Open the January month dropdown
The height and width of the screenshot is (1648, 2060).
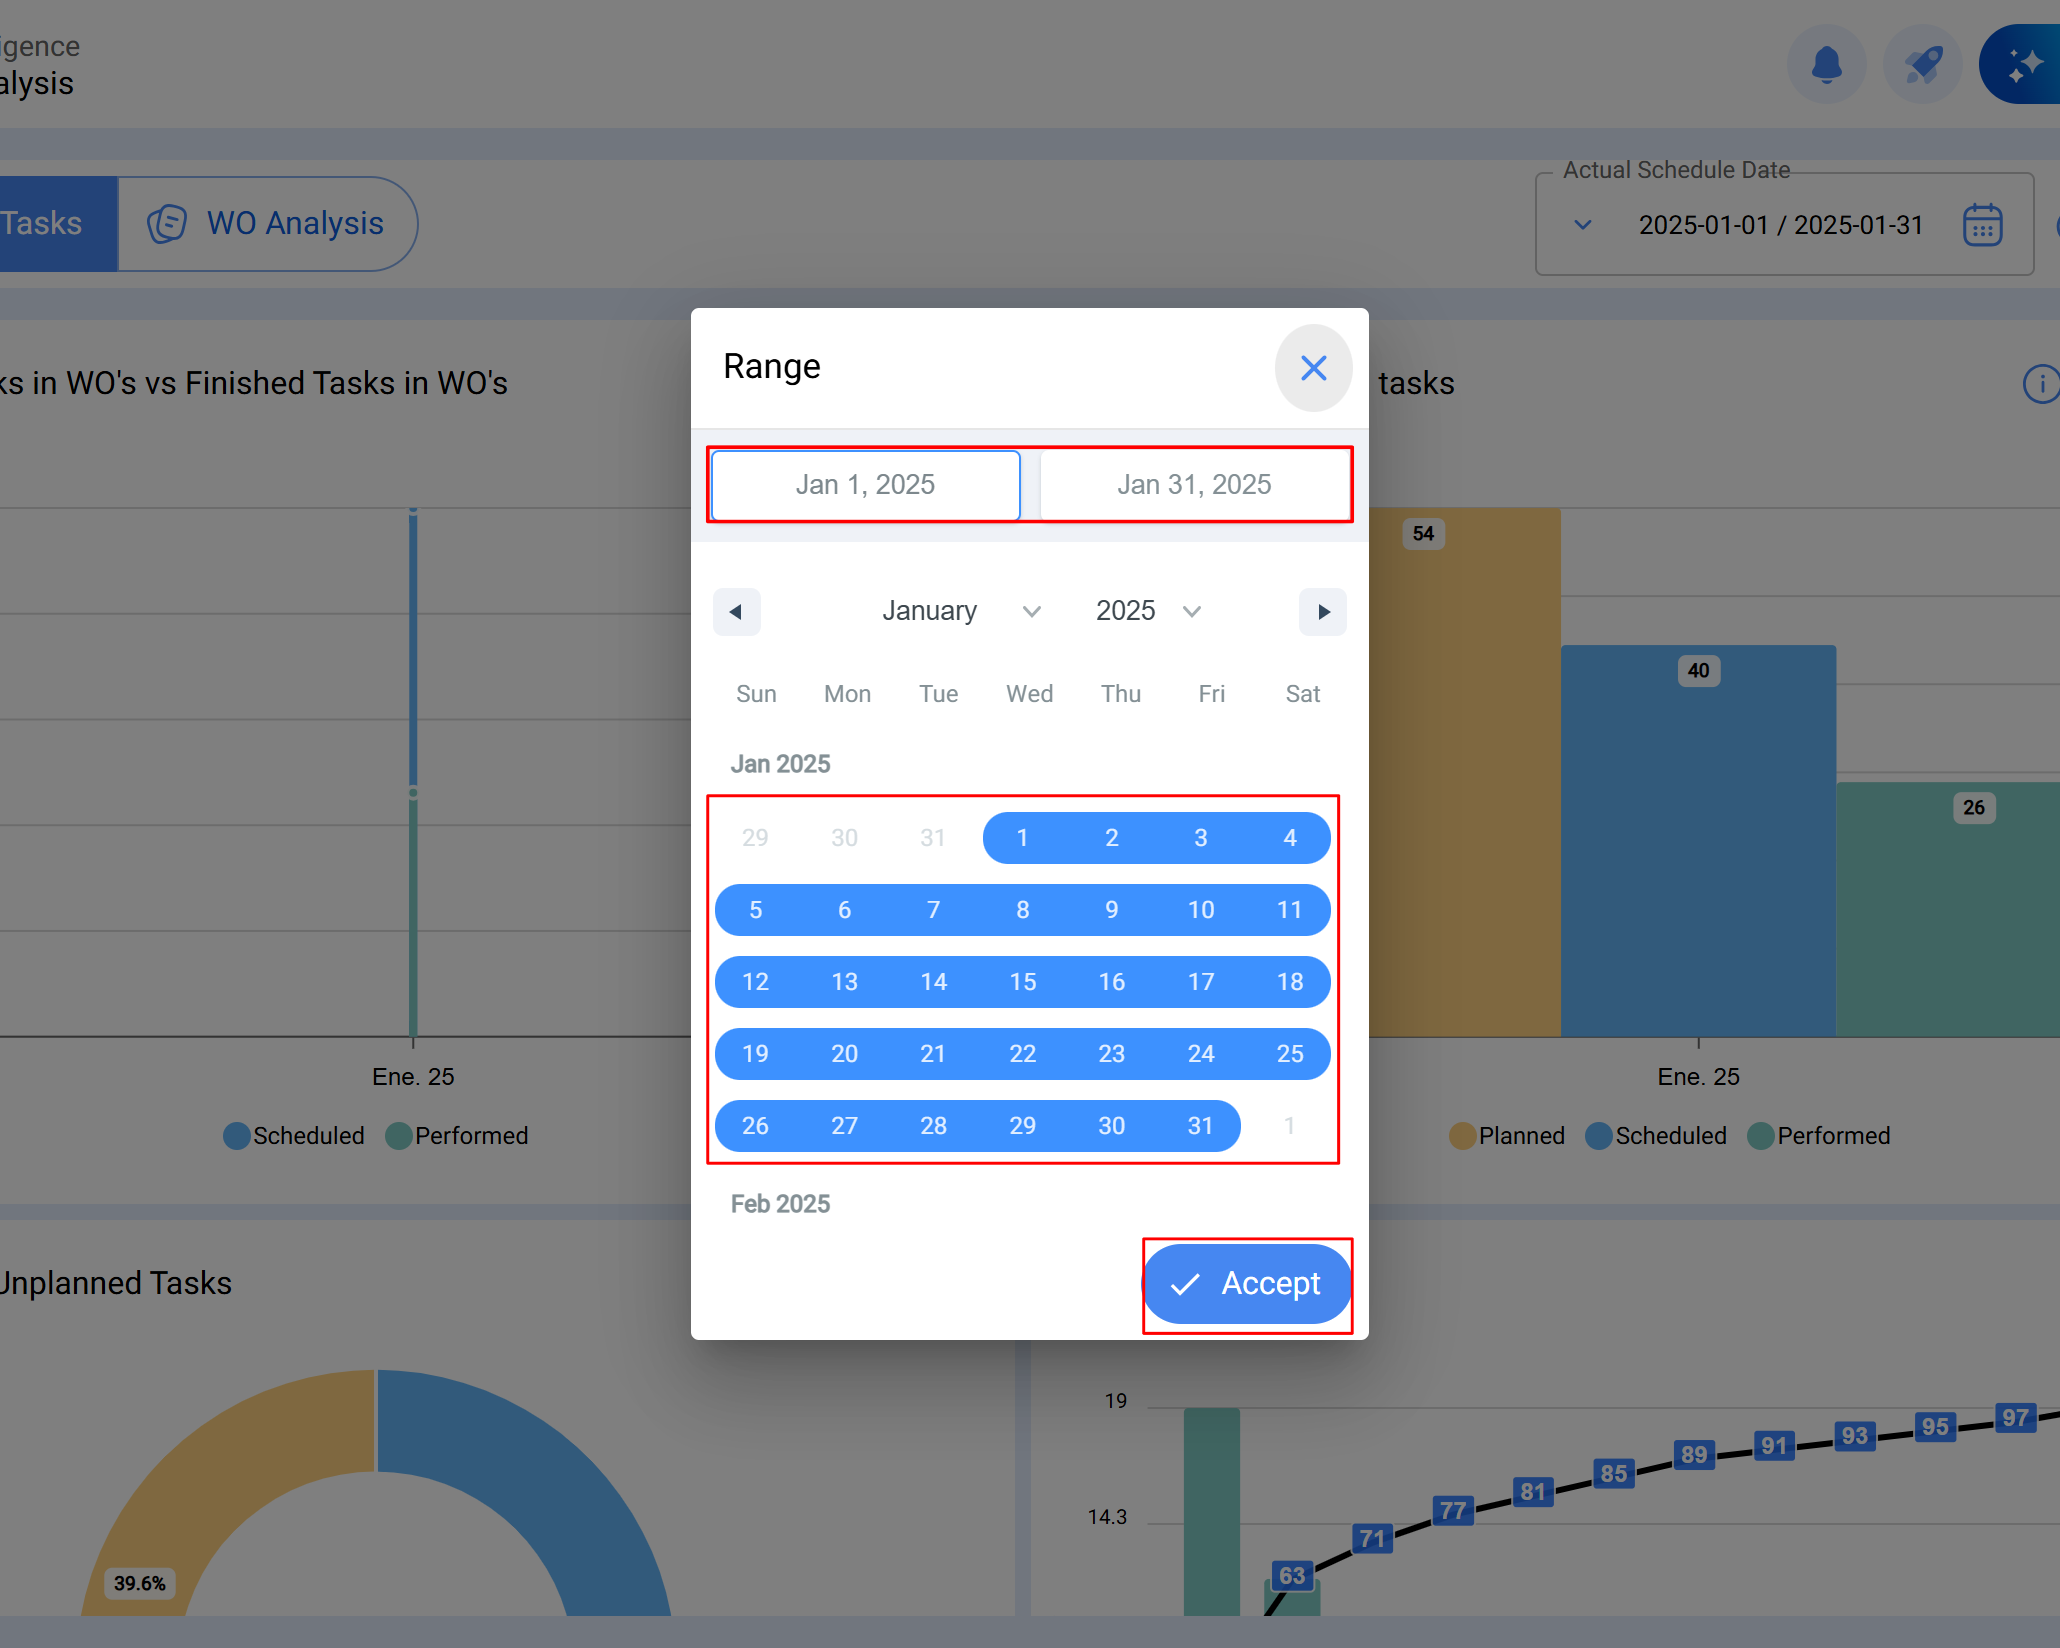960,611
